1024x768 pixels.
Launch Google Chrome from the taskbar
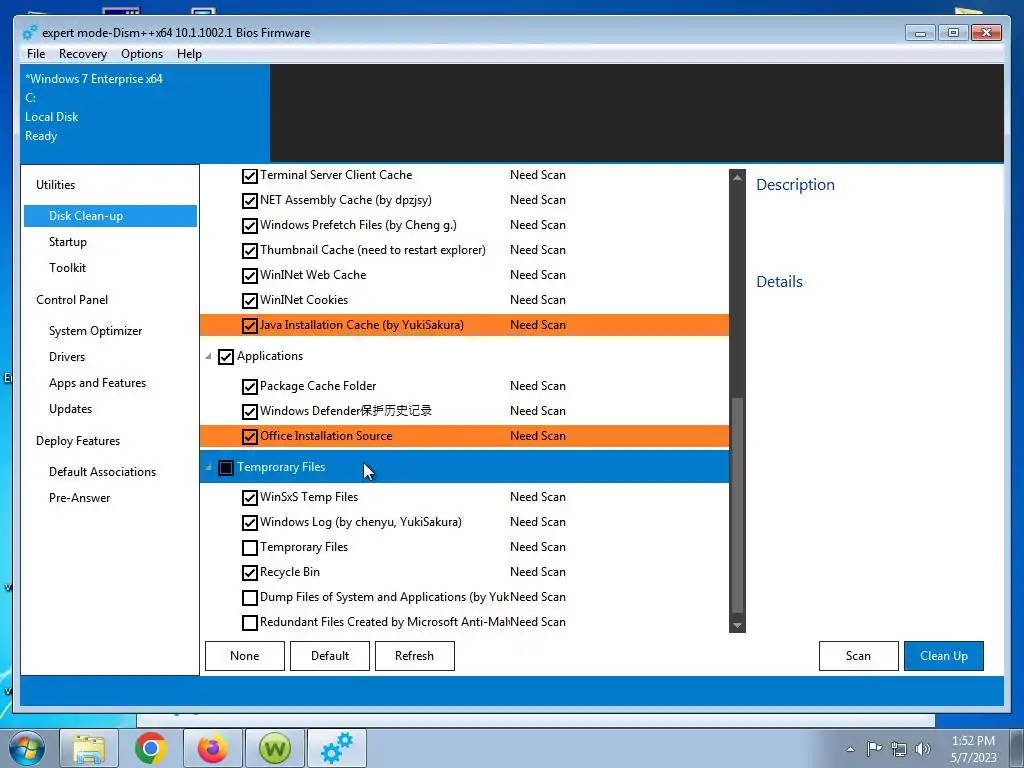[151, 748]
